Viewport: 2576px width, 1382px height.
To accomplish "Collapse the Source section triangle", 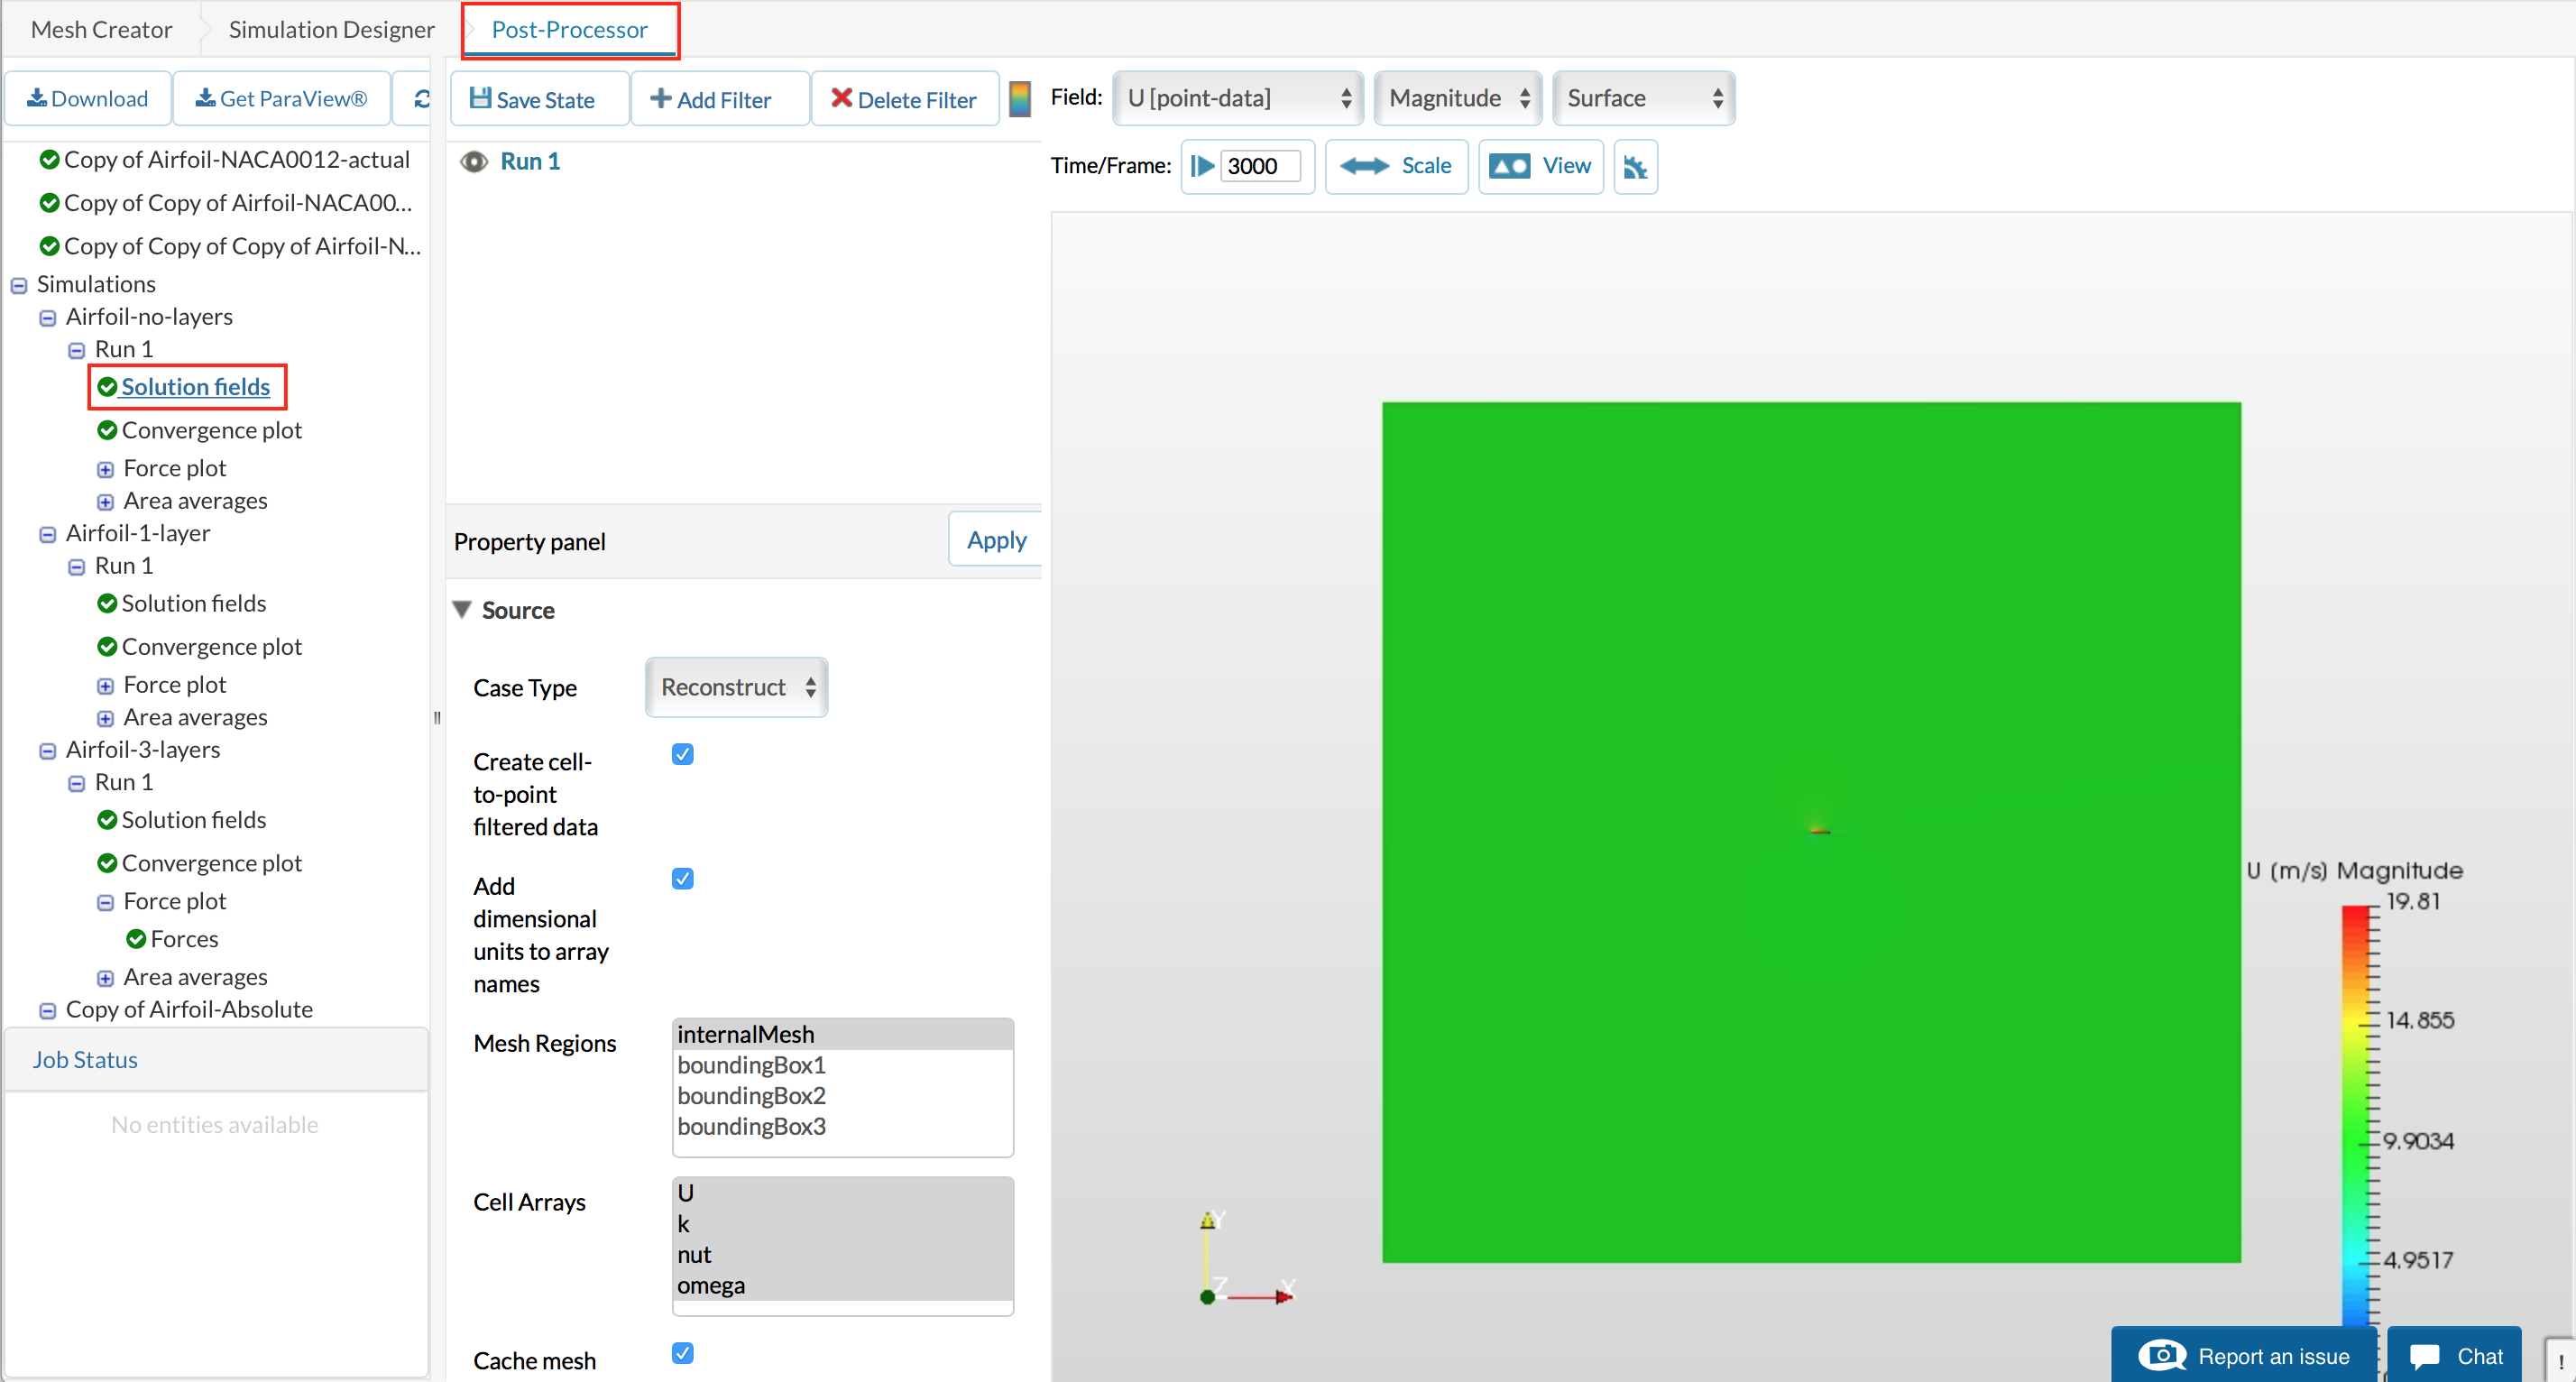I will pos(462,609).
